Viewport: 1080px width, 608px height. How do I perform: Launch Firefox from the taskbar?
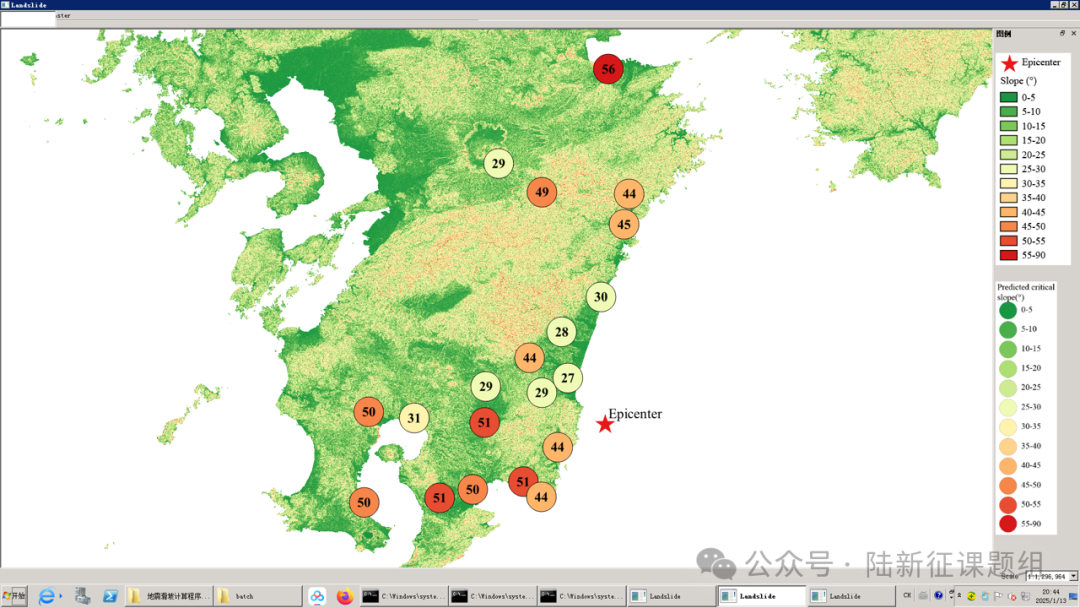345,596
